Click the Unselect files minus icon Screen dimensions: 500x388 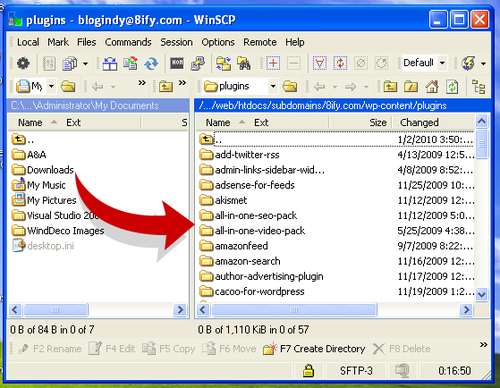pyautogui.click(x=294, y=63)
